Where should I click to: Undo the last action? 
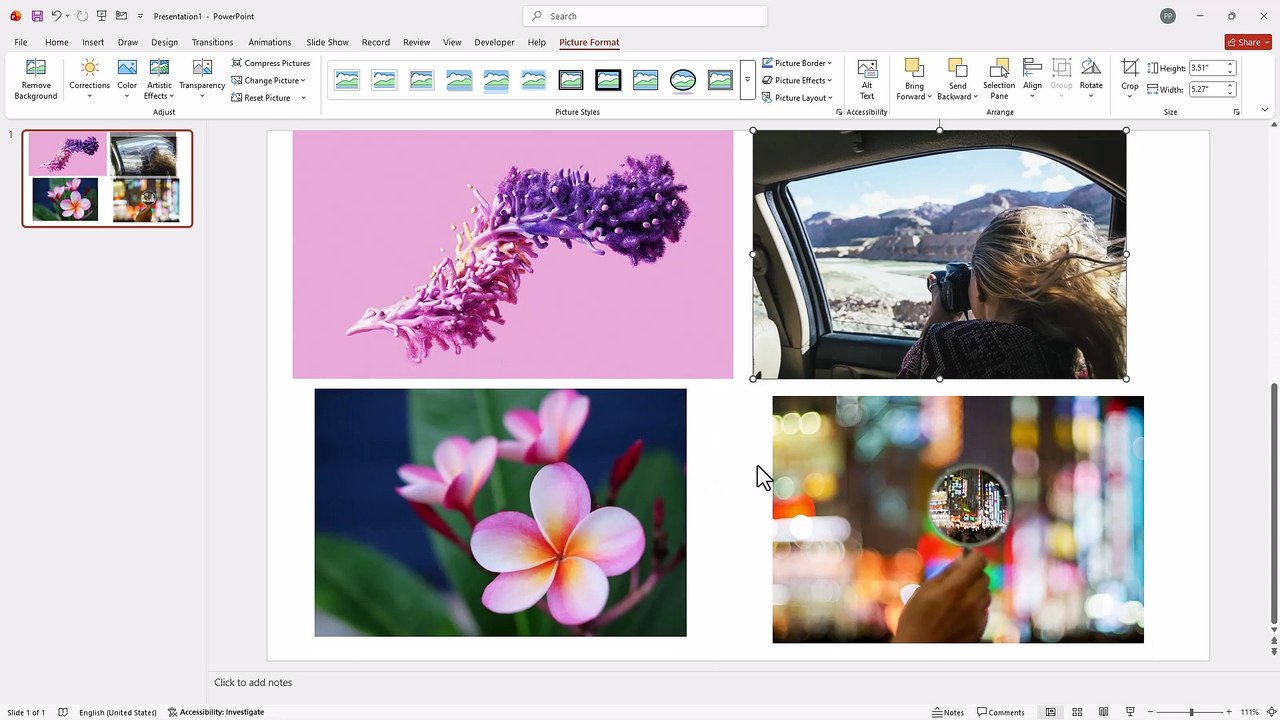(57, 16)
